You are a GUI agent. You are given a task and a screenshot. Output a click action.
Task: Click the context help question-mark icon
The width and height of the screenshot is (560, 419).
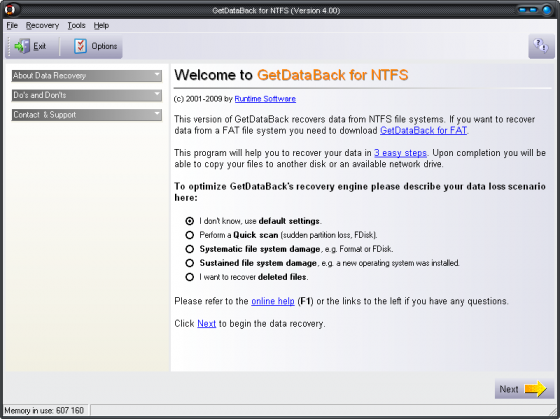pyautogui.click(x=541, y=46)
